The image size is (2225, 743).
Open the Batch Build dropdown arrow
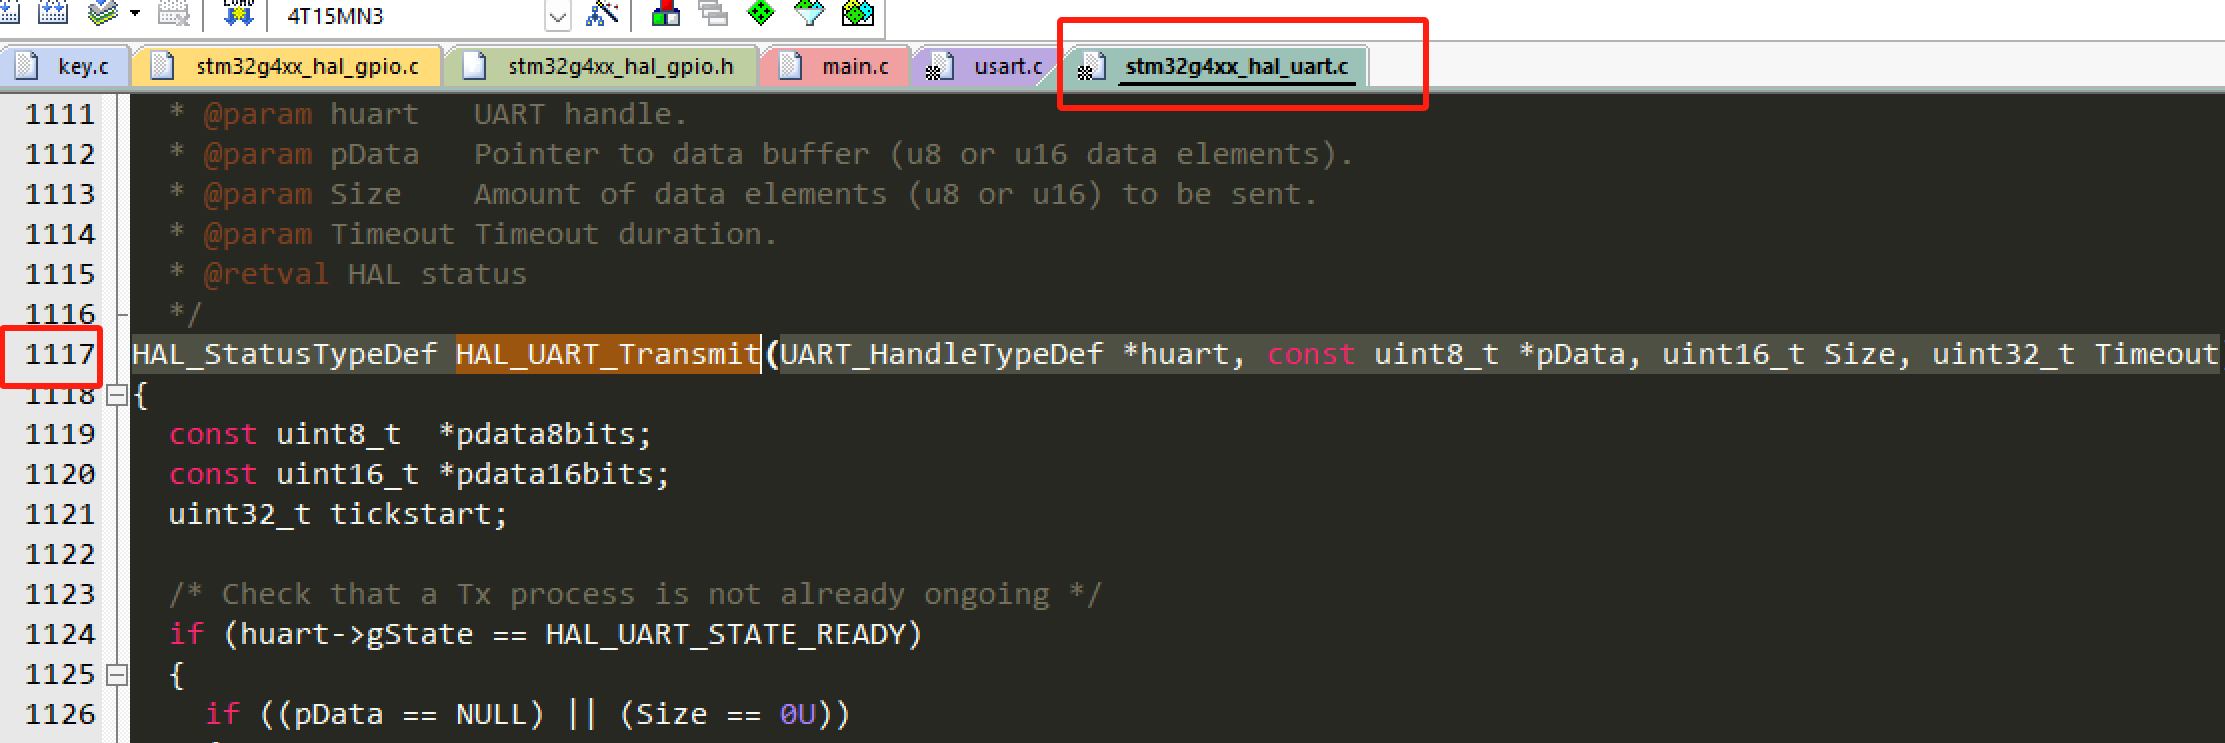[135, 14]
